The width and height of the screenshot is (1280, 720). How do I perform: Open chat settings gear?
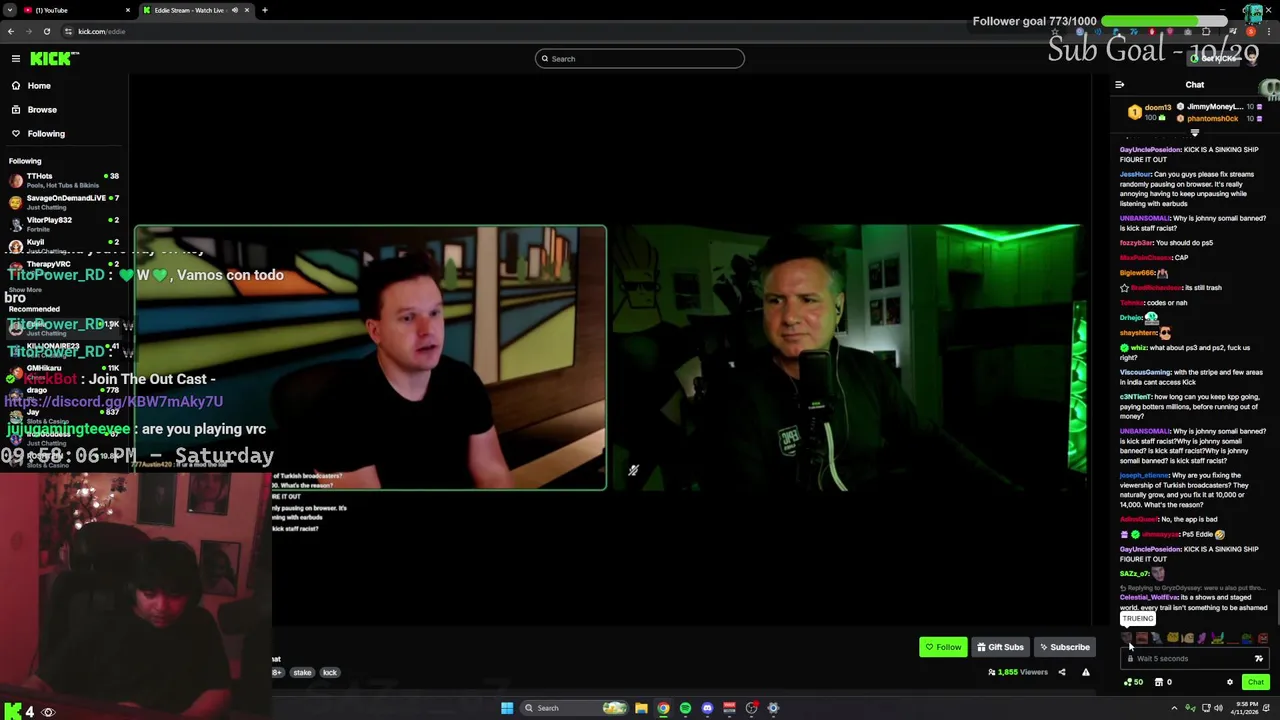click(x=1230, y=682)
